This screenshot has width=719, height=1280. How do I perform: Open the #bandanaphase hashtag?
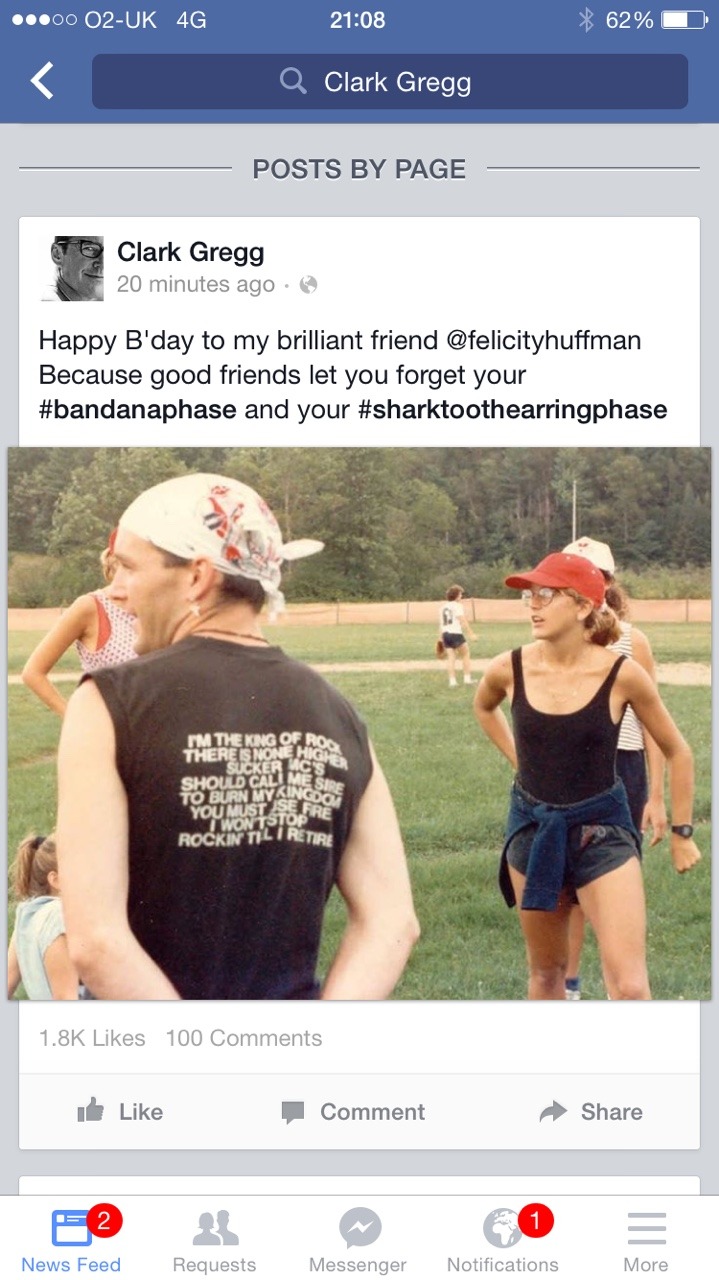tap(138, 409)
